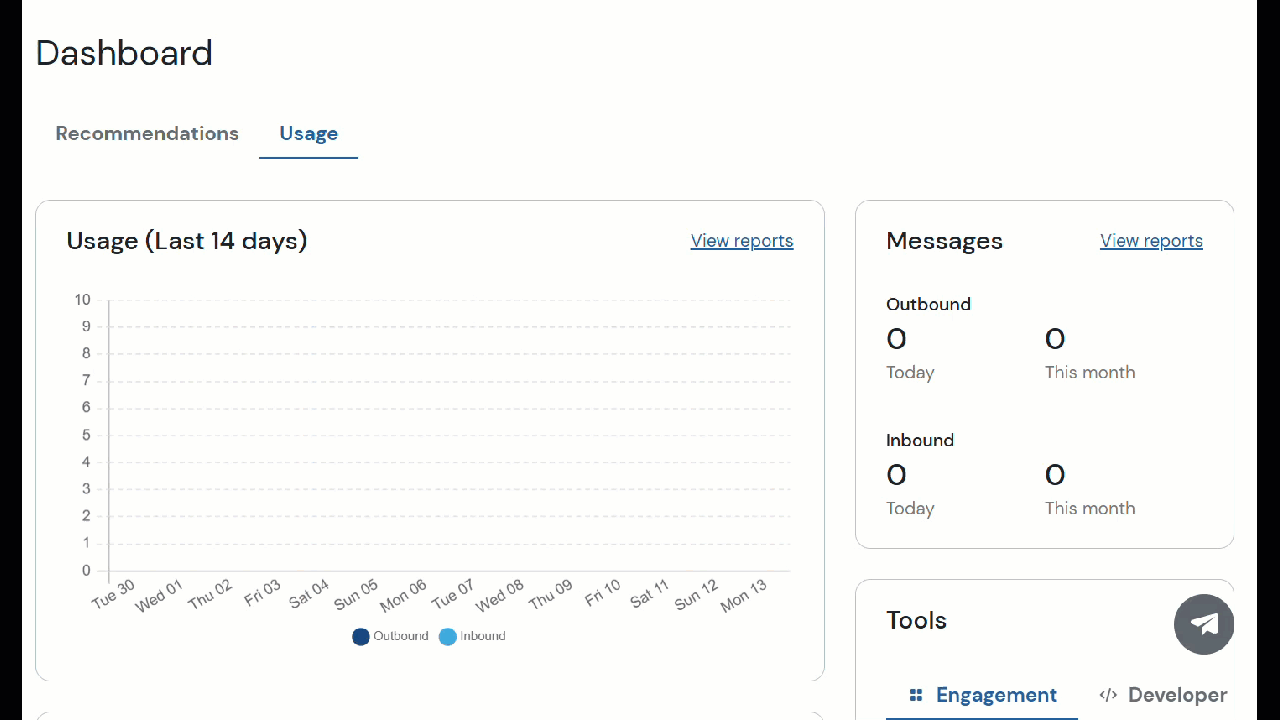
Task: Click the 'Mon 06' chart date label
Action: [403, 595]
